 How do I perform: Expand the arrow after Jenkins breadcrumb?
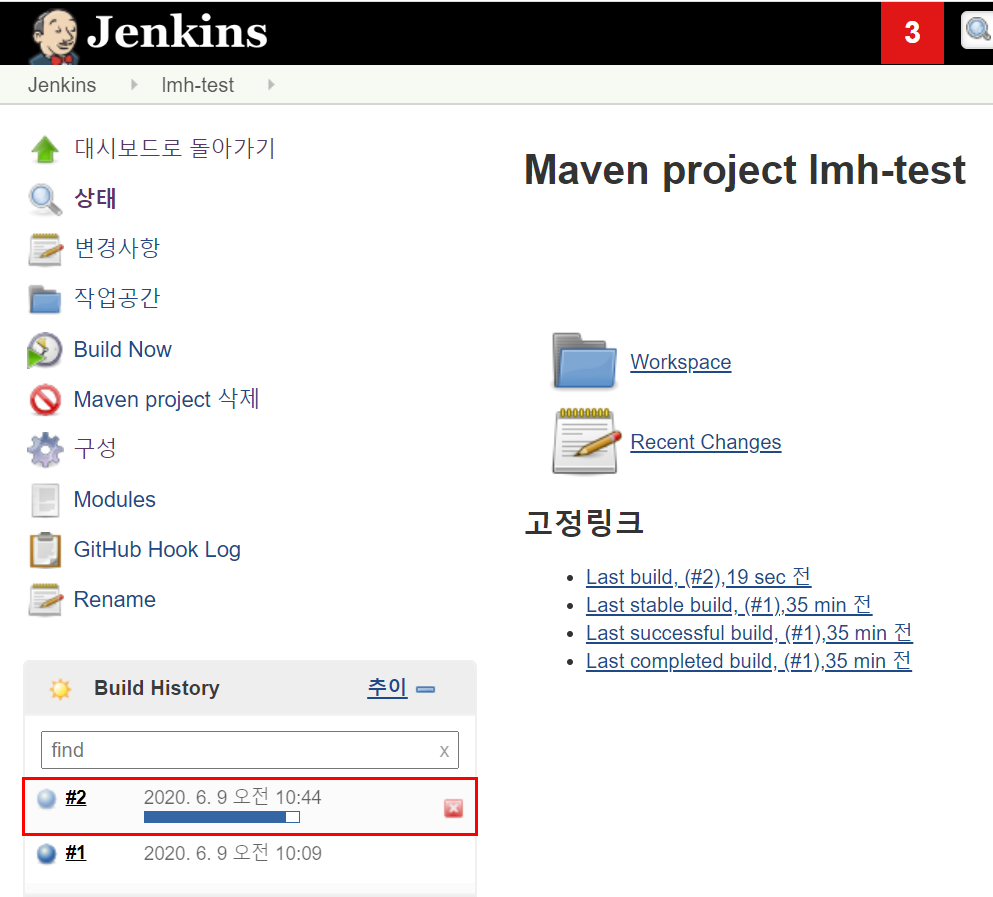coord(134,84)
